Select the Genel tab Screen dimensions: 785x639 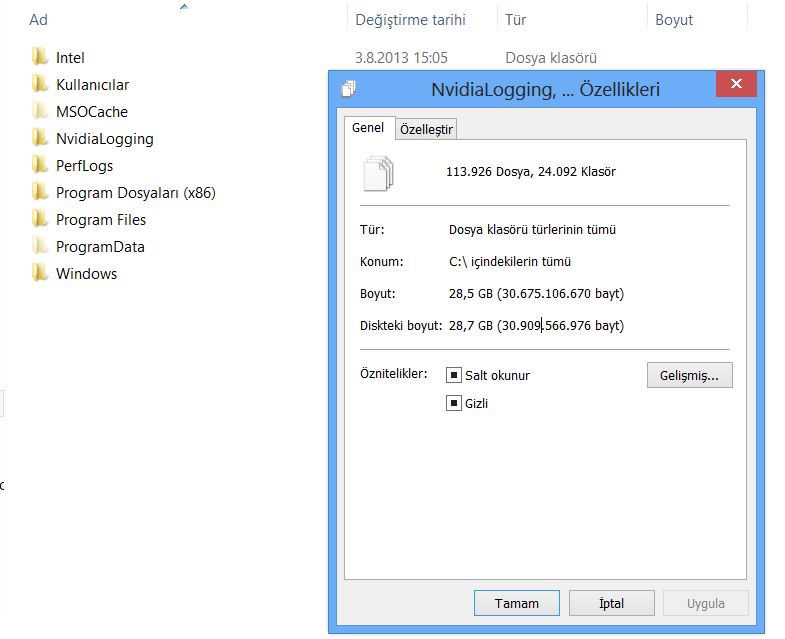(x=368, y=129)
